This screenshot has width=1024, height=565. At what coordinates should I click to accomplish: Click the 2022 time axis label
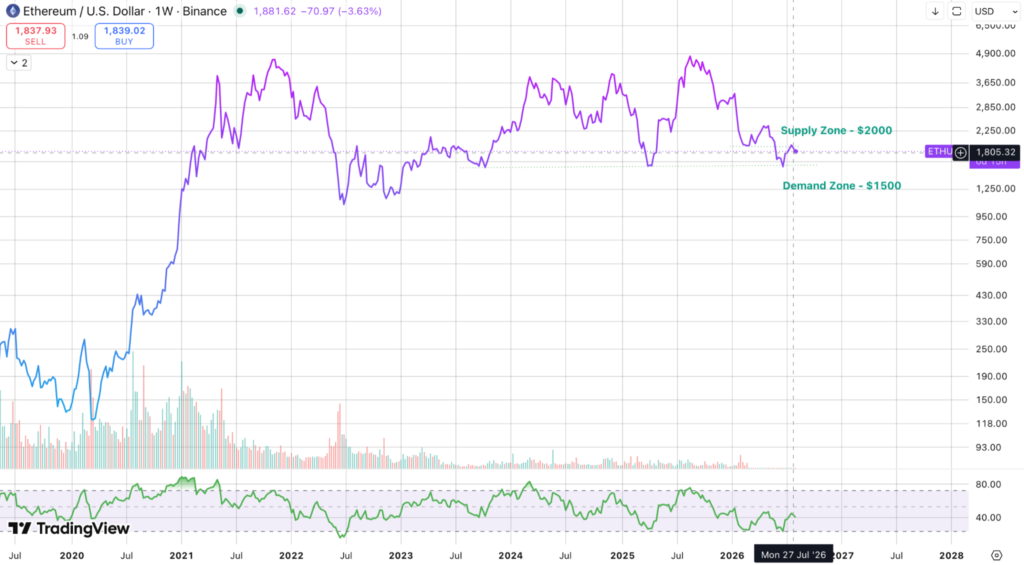click(291, 556)
